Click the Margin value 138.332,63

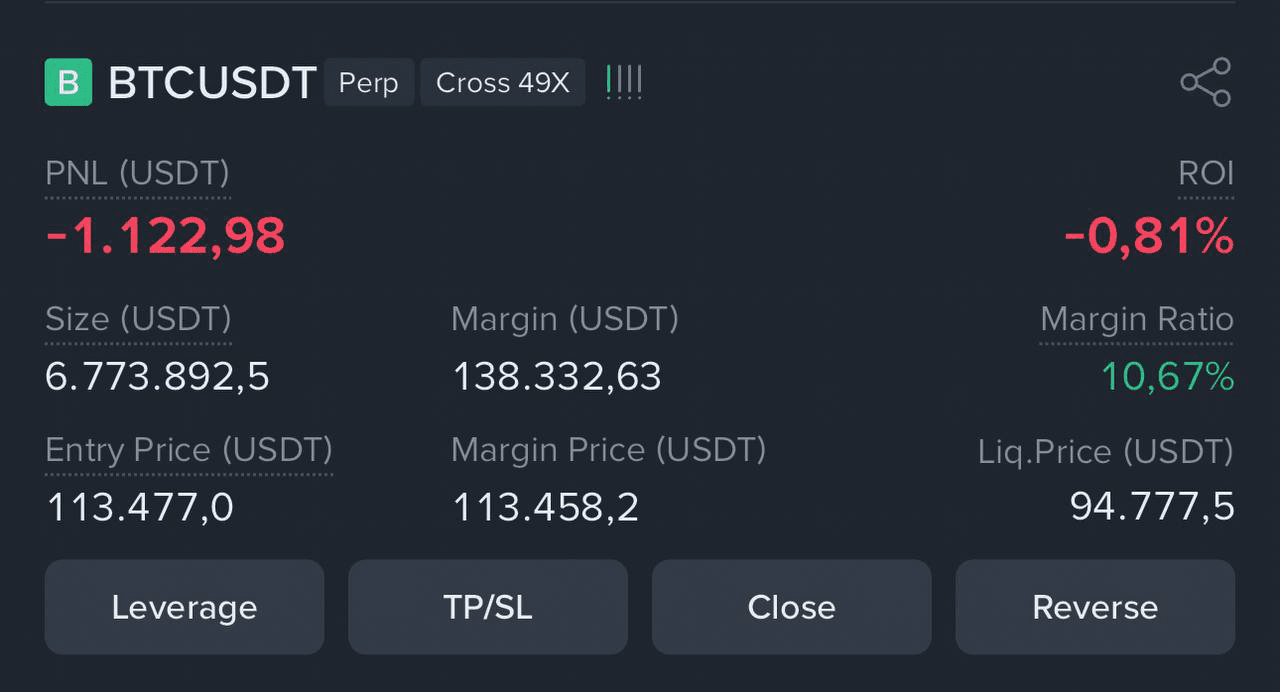[x=557, y=377]
